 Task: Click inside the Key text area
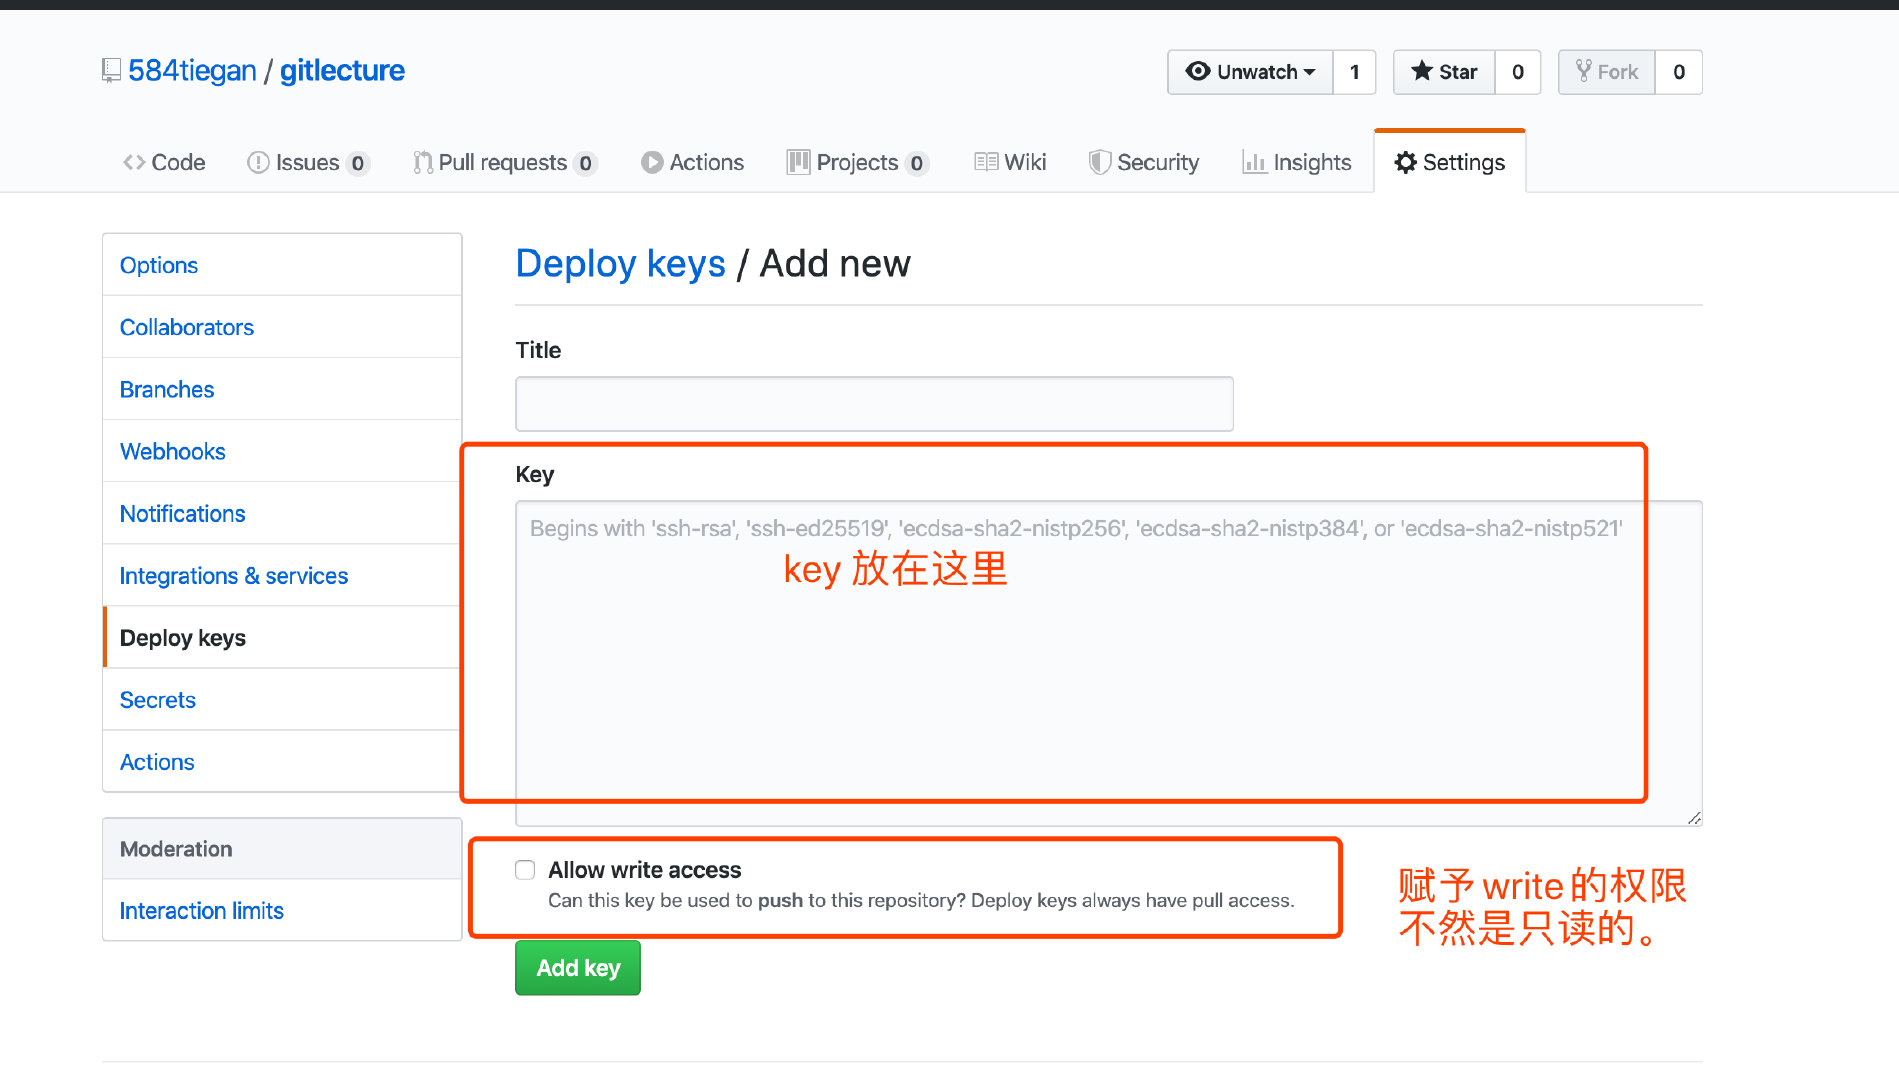tap(1109, 664)
